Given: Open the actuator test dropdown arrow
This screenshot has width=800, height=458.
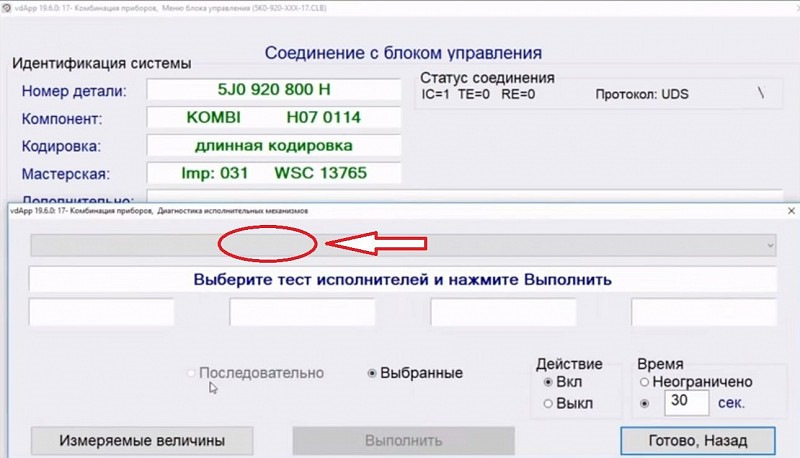Looking at the screenshot, I should coord(769,246).
